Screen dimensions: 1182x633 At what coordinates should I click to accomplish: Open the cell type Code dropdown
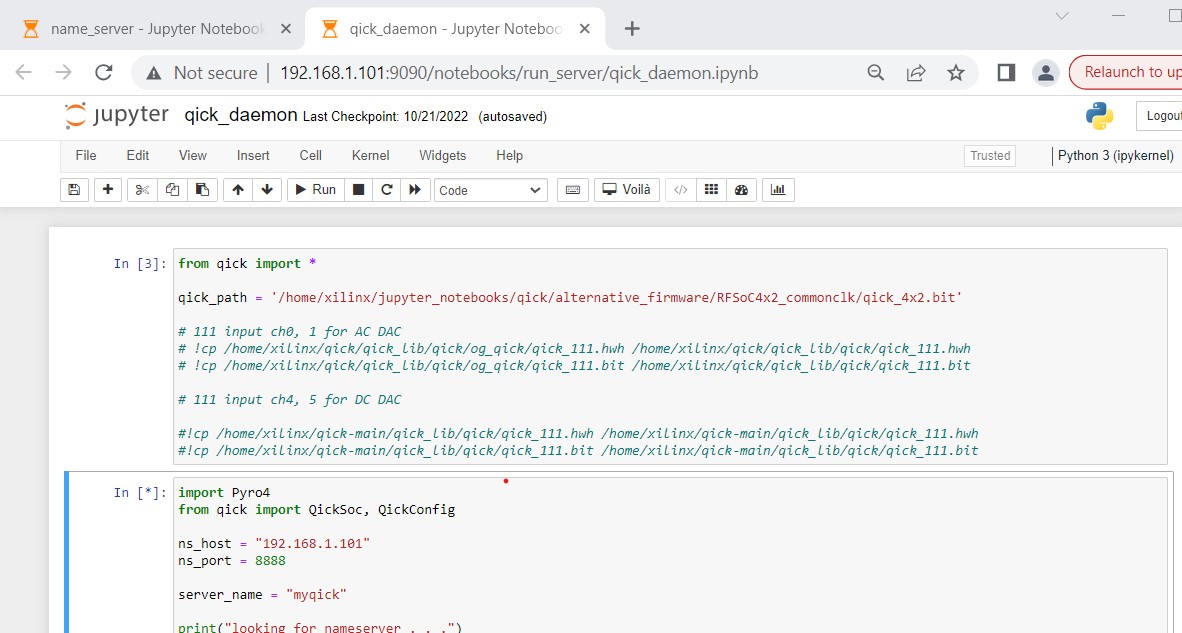pos(491,190)
